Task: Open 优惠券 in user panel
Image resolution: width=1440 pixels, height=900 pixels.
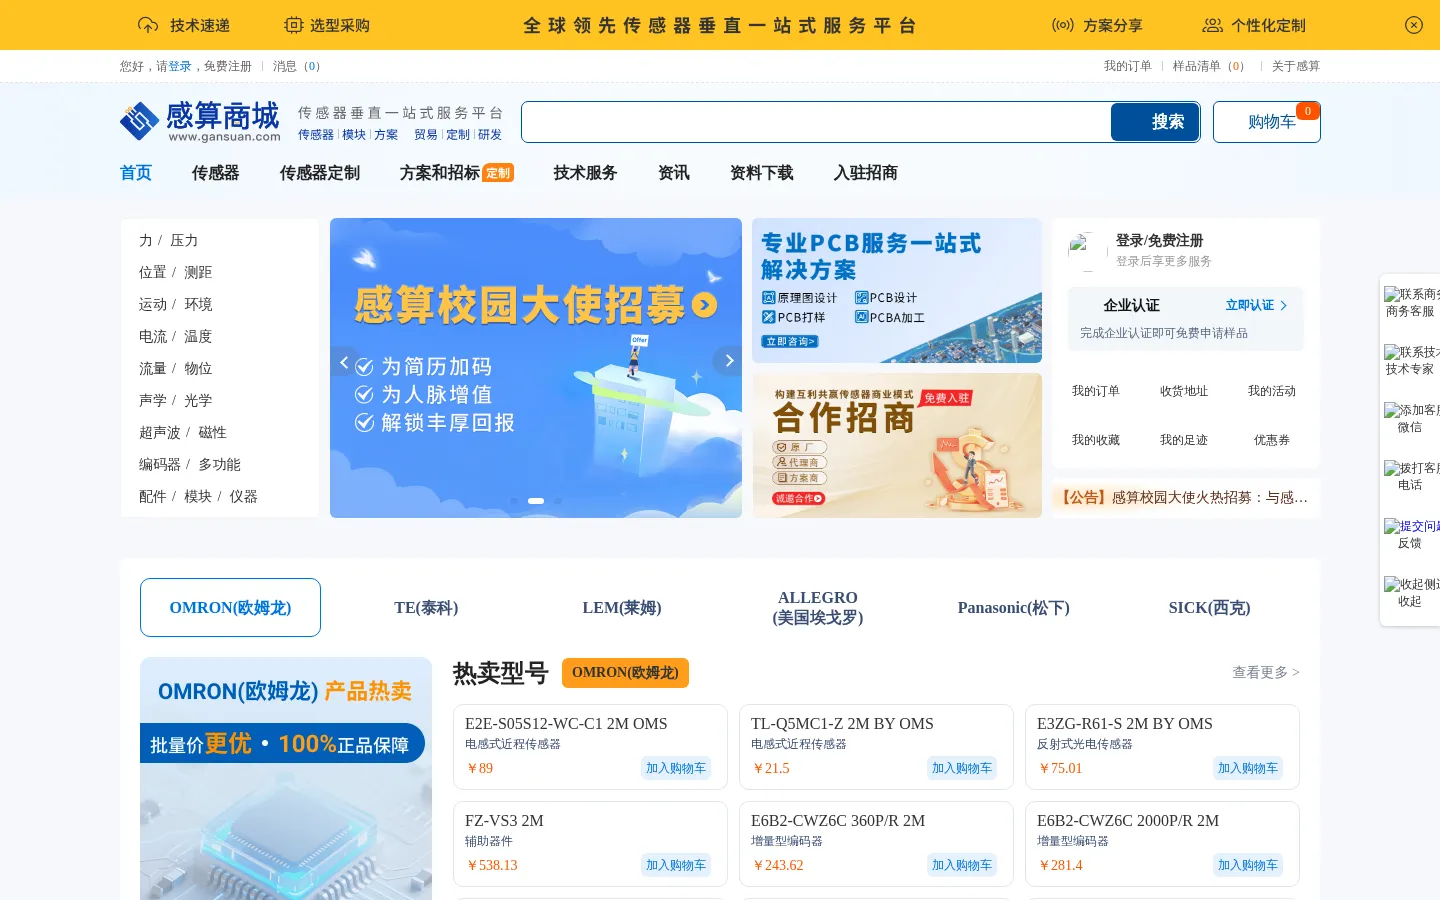Action: click(x=1272, y=440)
